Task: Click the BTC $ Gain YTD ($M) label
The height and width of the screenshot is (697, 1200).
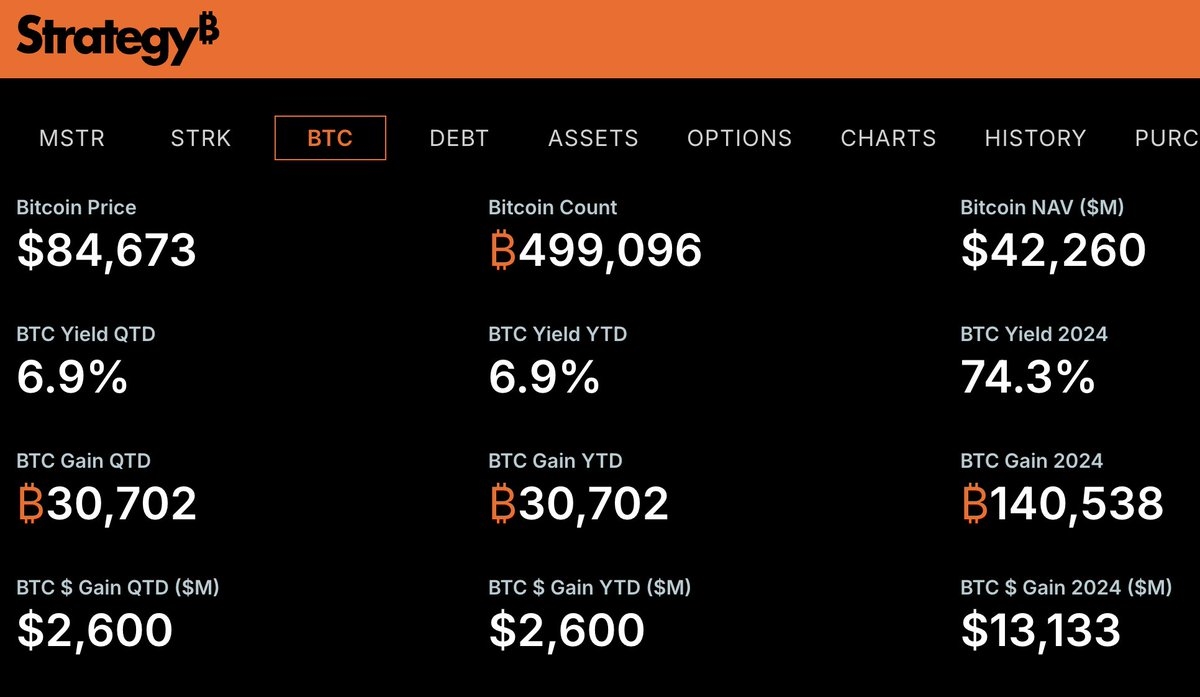Action: [589, 588]
